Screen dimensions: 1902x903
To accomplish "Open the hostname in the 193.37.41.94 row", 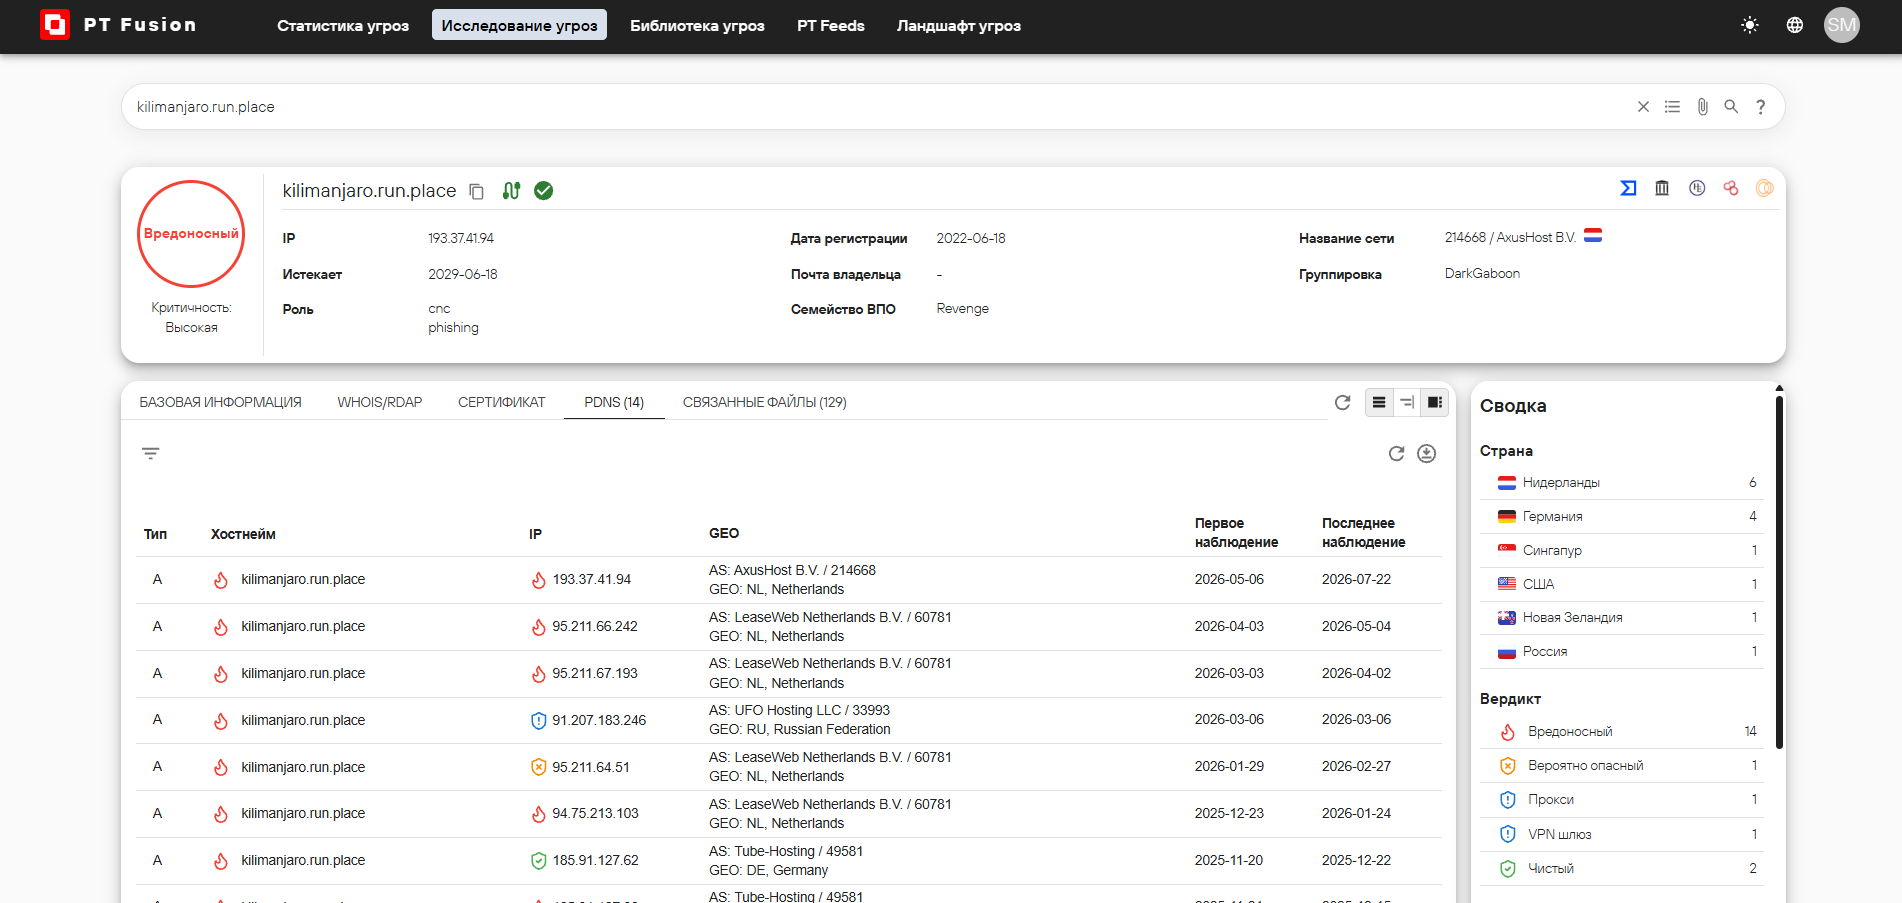I will pyautogui.click(x=303, y=580).
